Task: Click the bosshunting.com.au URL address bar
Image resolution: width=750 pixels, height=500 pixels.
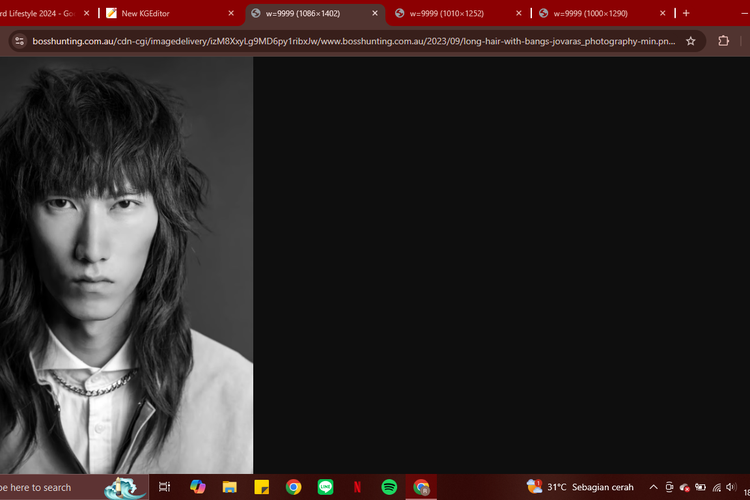Action: (x=350, y=41)
